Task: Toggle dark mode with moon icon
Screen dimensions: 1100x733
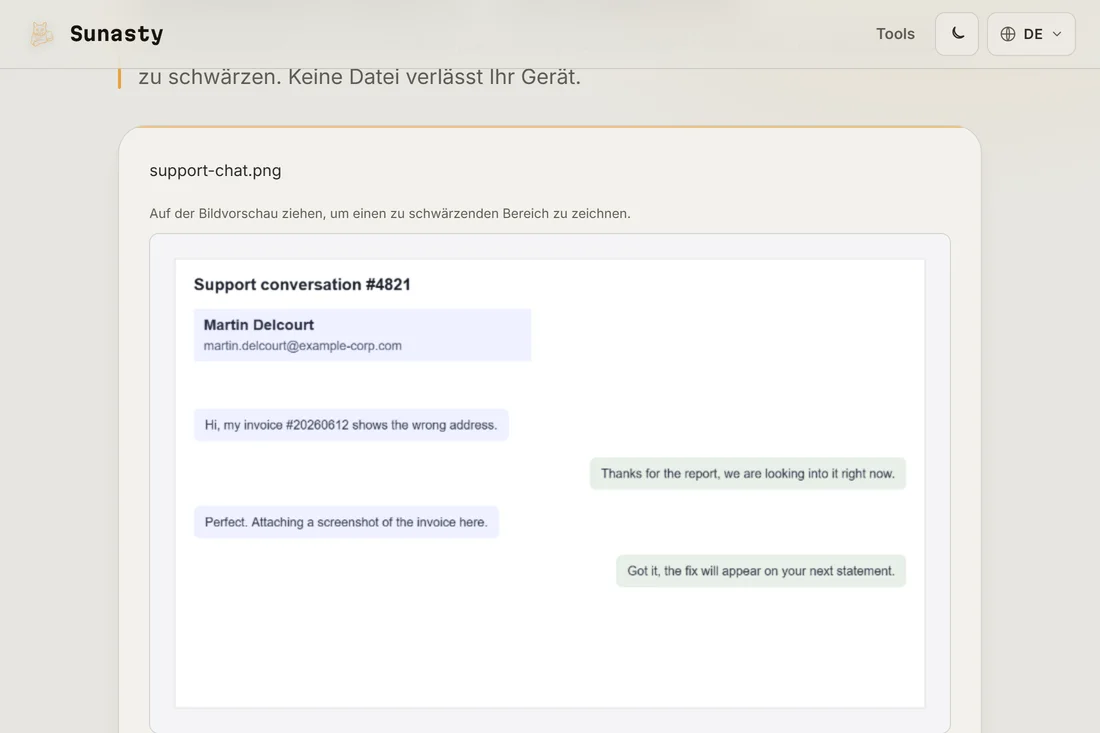Action: point(957,34)
